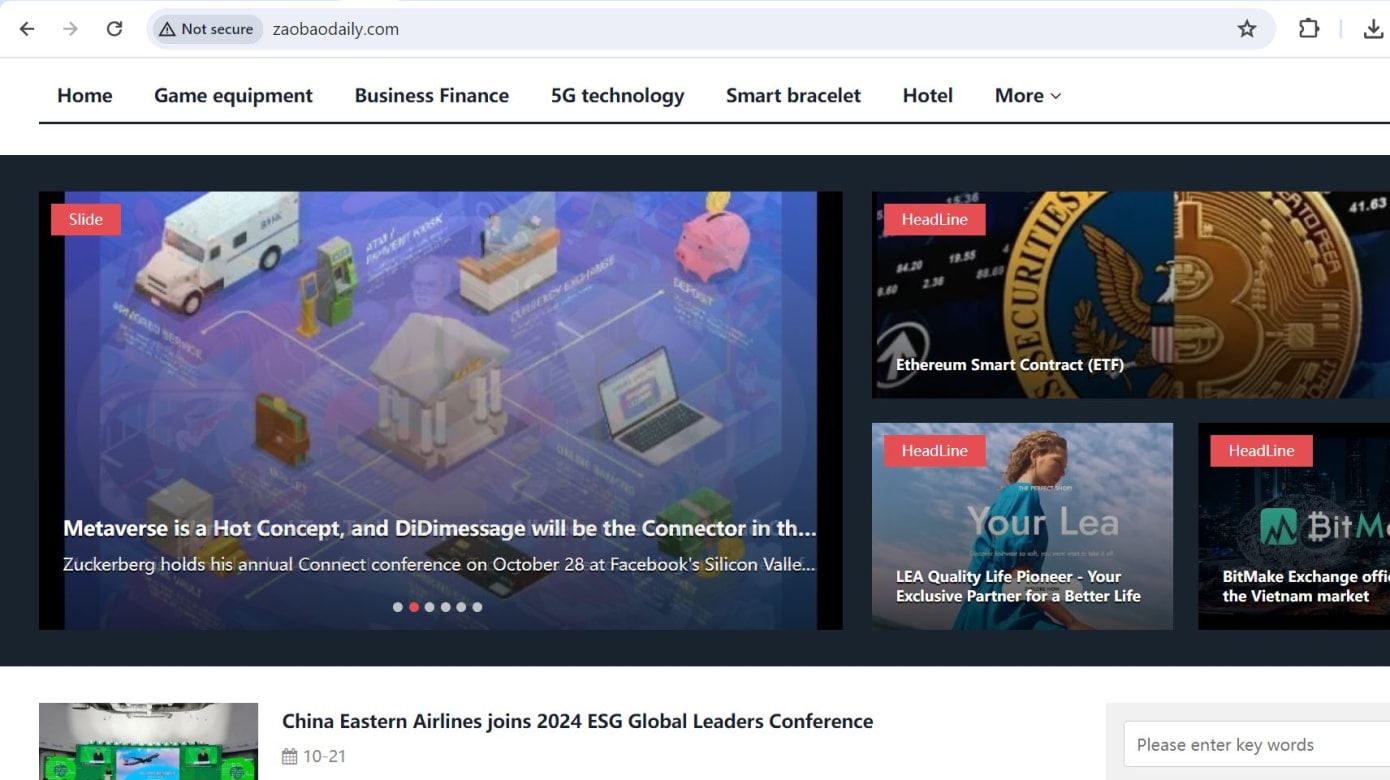Open the Not secure site info badge
The image size is (1390, 780).
pyautogui.click(x=206, y=29)
